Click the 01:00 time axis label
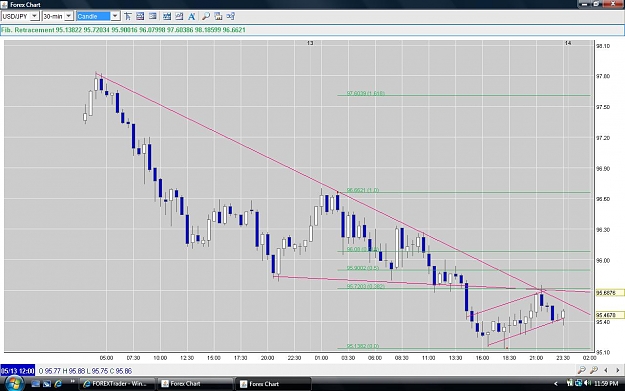The width and height of the screenshot is (625, 391). [321, 358]
